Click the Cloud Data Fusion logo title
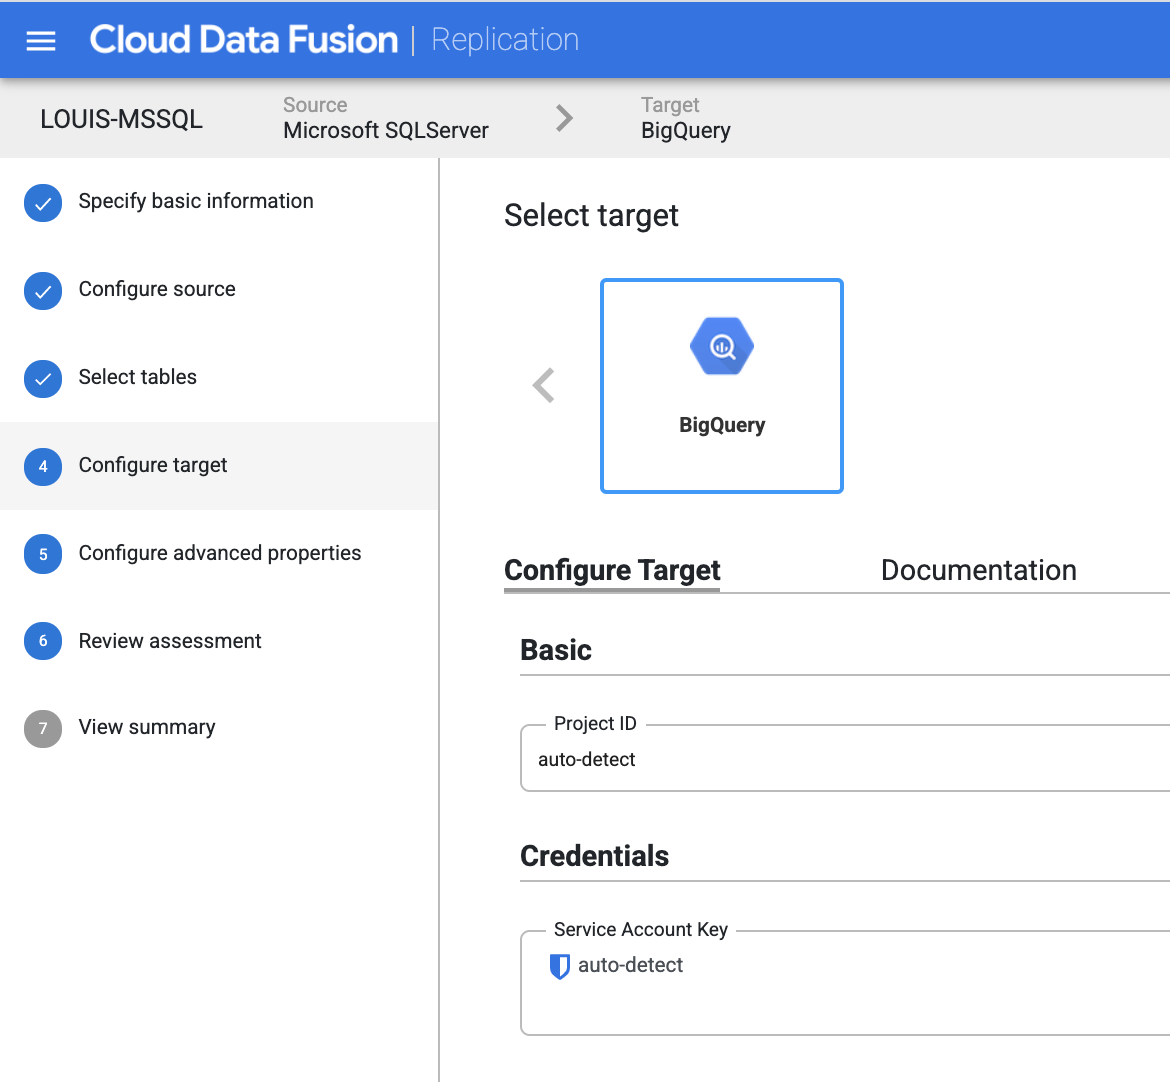Screen dimensions: 1170x1082 244,40
